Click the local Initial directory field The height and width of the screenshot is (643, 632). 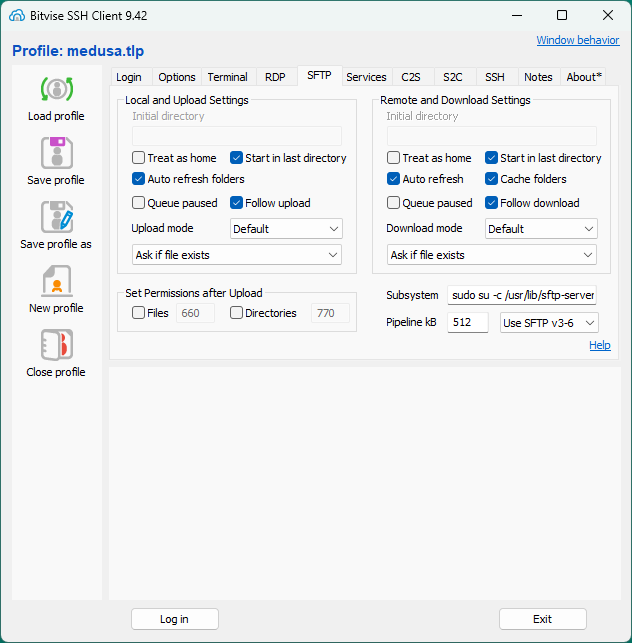(237, 136)
